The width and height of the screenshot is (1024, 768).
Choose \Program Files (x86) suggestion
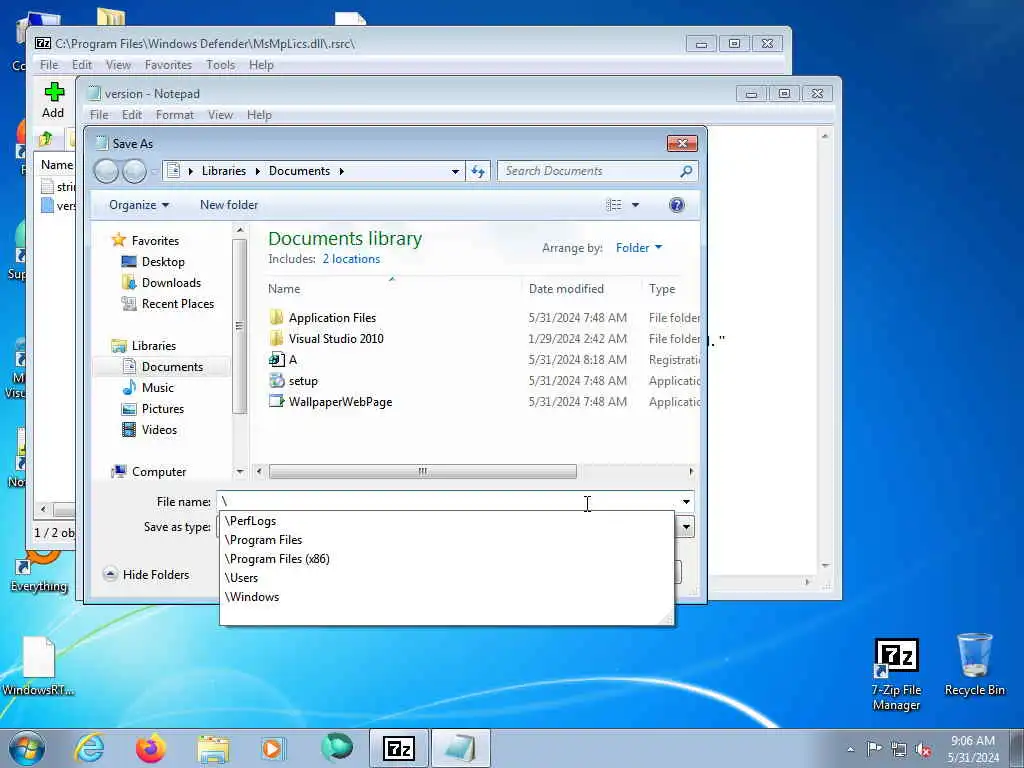pos(447,559)
